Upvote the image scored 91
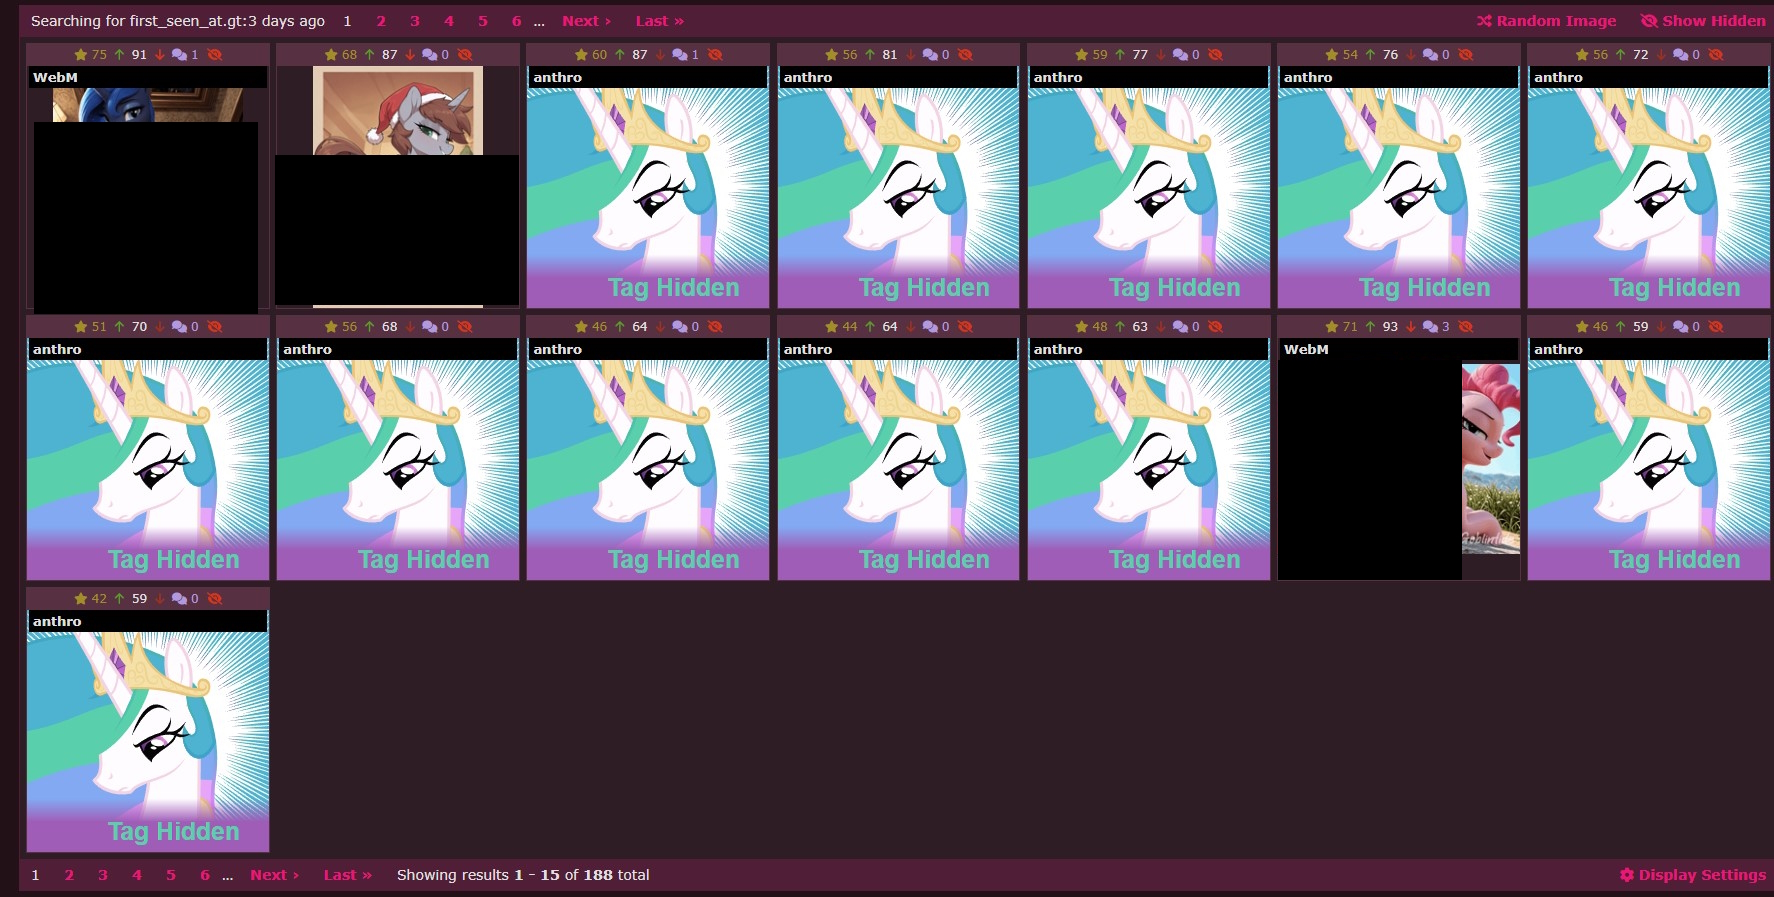This screenshot has width=1774, height=897. [x=119, y=55]
